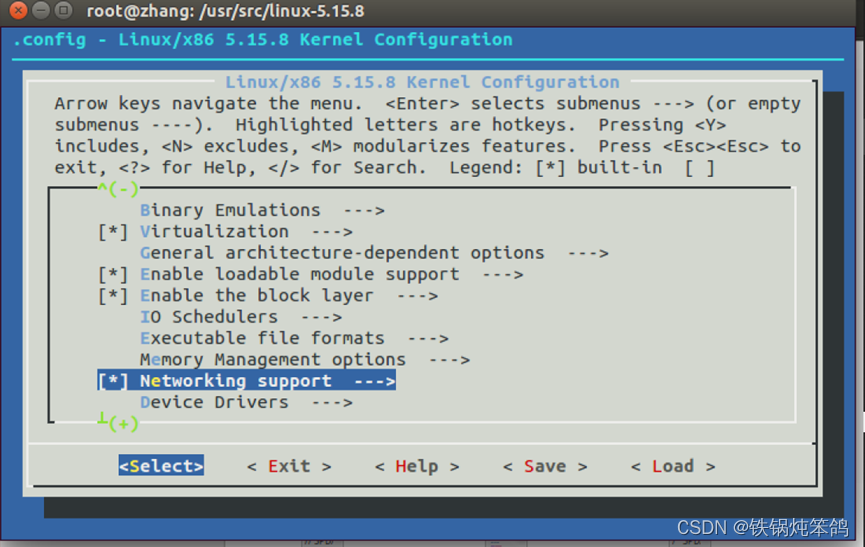Image resolution: width=865 pixels, height=547 pixels.
Task: Select the Enable the block layer entry
Action: [289, 296]
